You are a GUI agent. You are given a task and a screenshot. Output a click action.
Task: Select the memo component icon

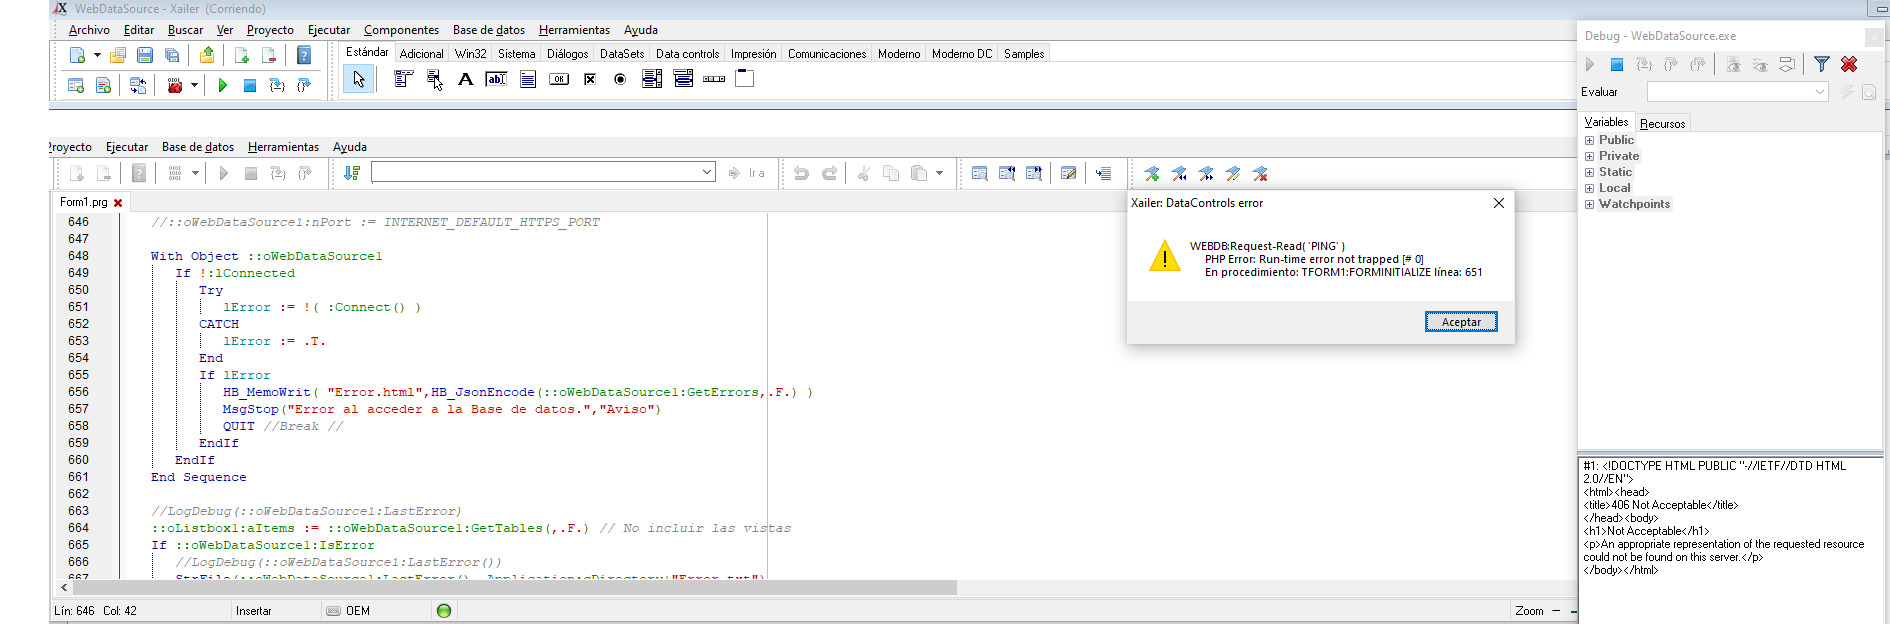[x=528, y=79]
